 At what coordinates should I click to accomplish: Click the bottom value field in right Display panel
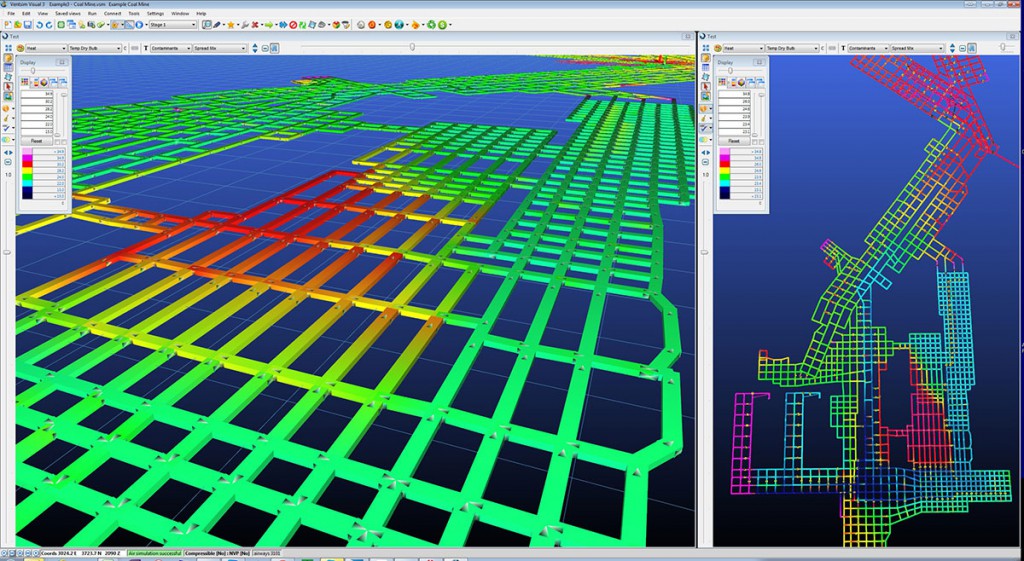(734, 132)
